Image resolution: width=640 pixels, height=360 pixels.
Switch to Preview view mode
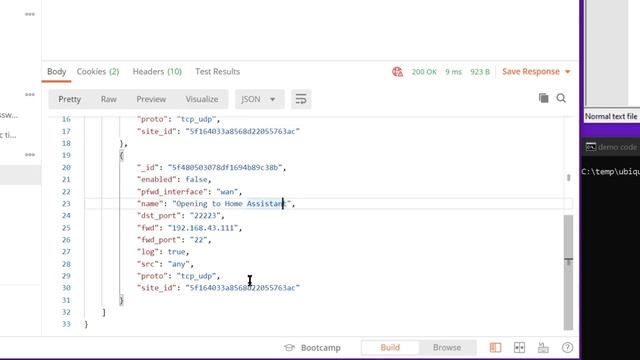coord(151,99)
